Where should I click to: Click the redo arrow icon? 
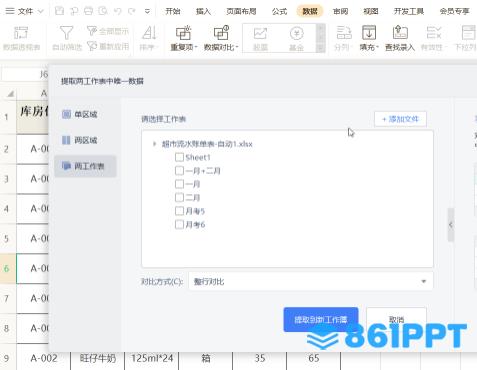click(x=132, y=11)
